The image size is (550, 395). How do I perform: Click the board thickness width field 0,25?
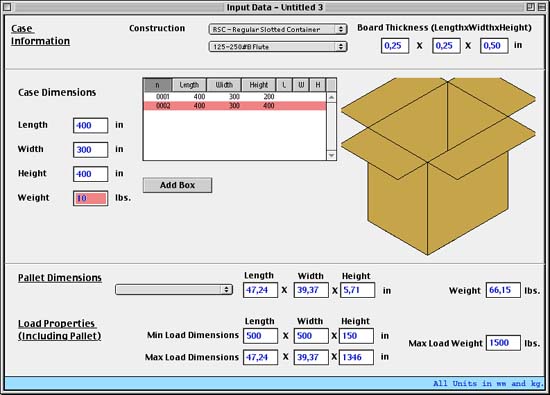tap(446, 46)
